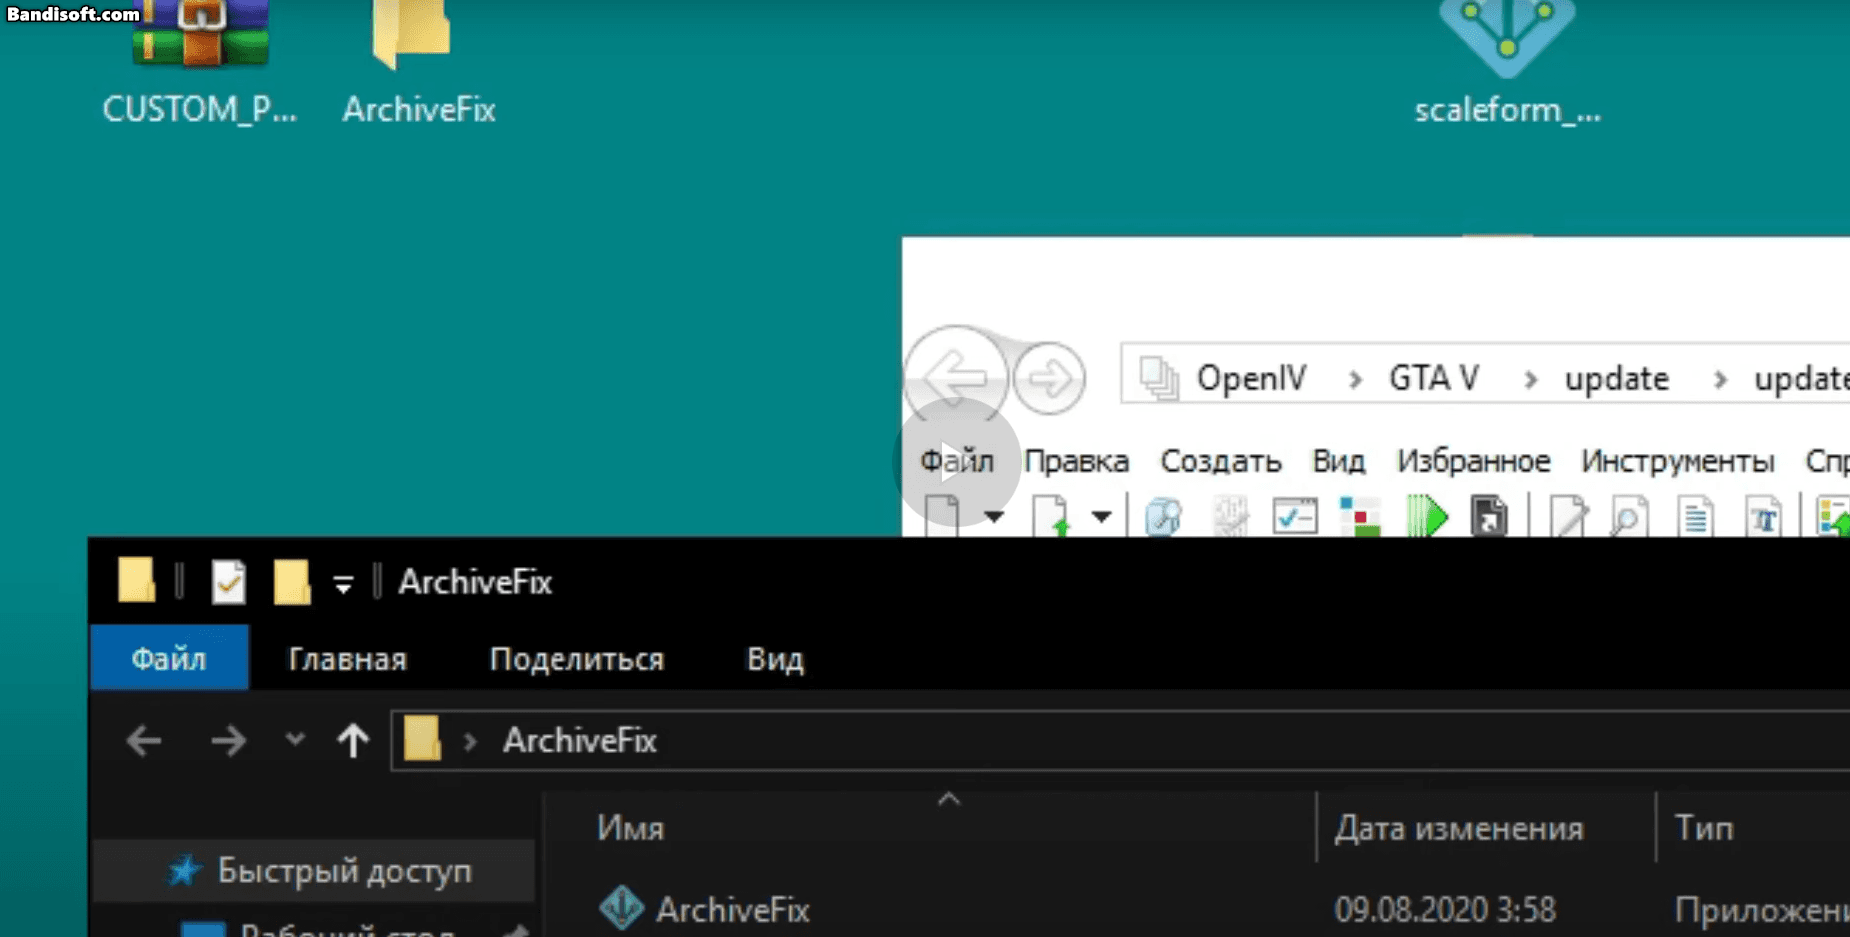Switch to the Поделиться ribbon tab
Viewport: 1850px width, 937px height.
(577, 659)
